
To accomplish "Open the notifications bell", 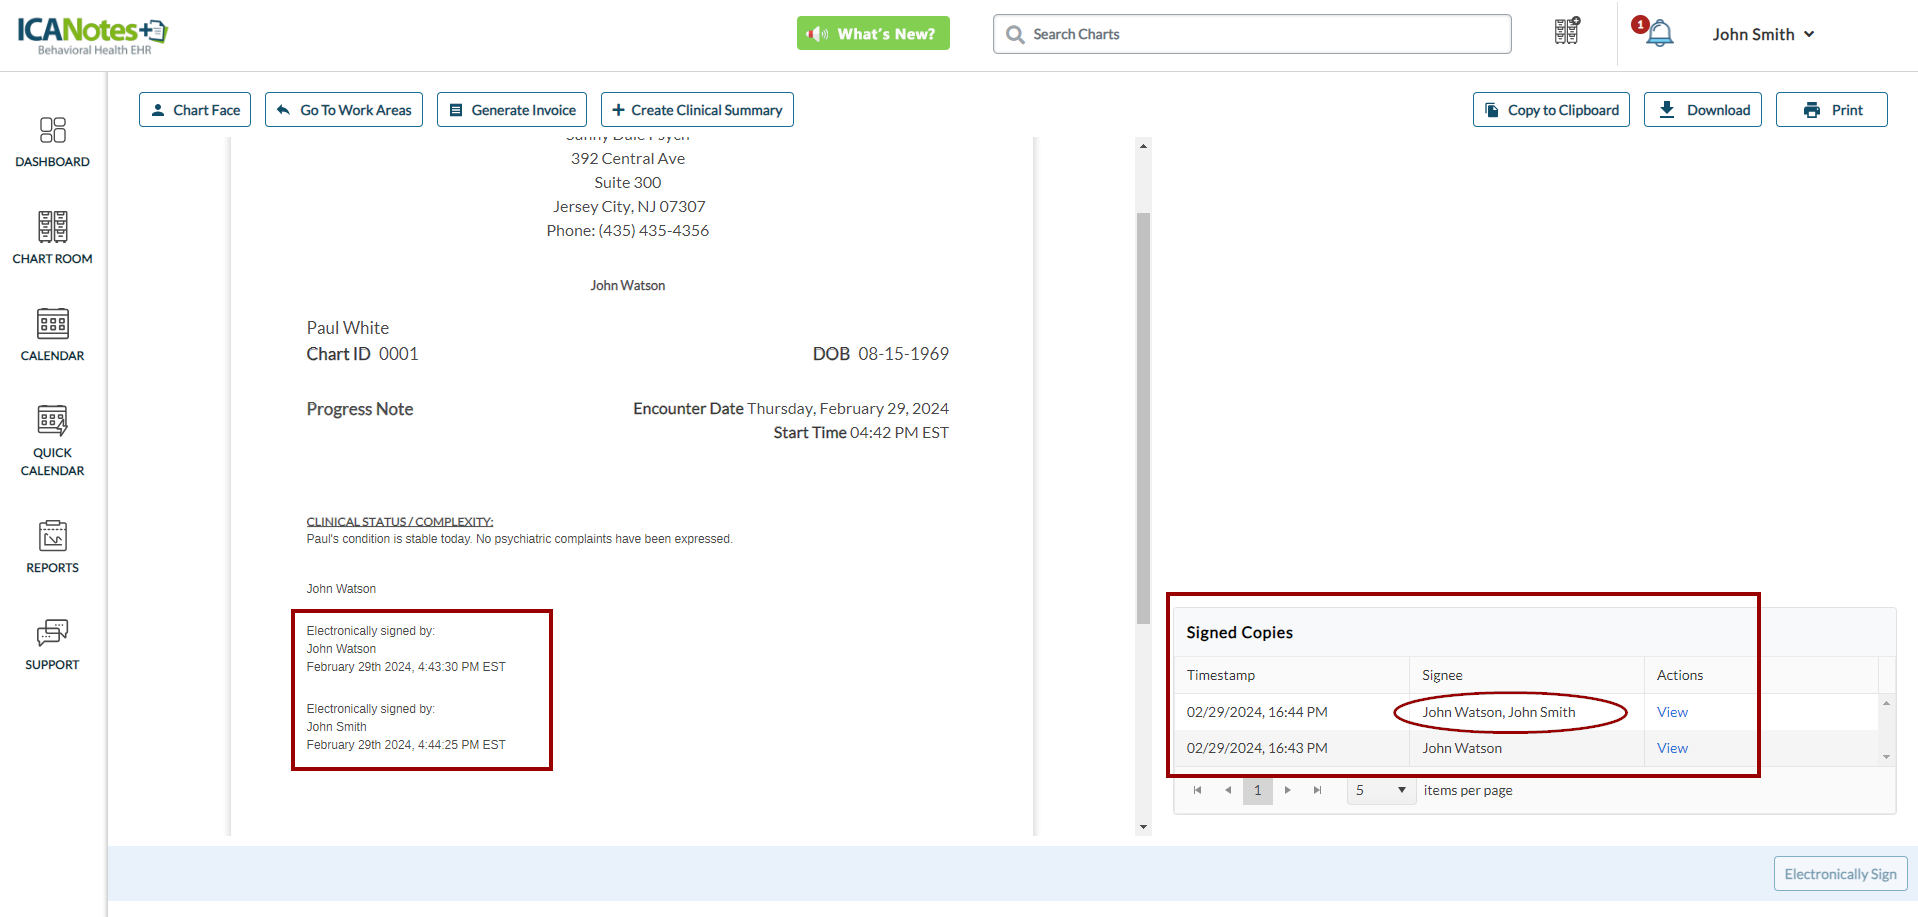I will [1659, 33].
